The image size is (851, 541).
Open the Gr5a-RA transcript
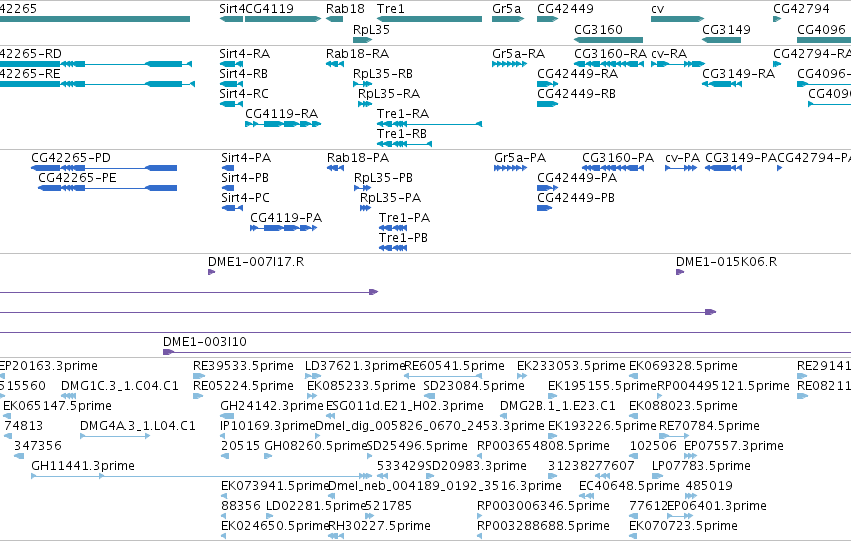[509, 64]
